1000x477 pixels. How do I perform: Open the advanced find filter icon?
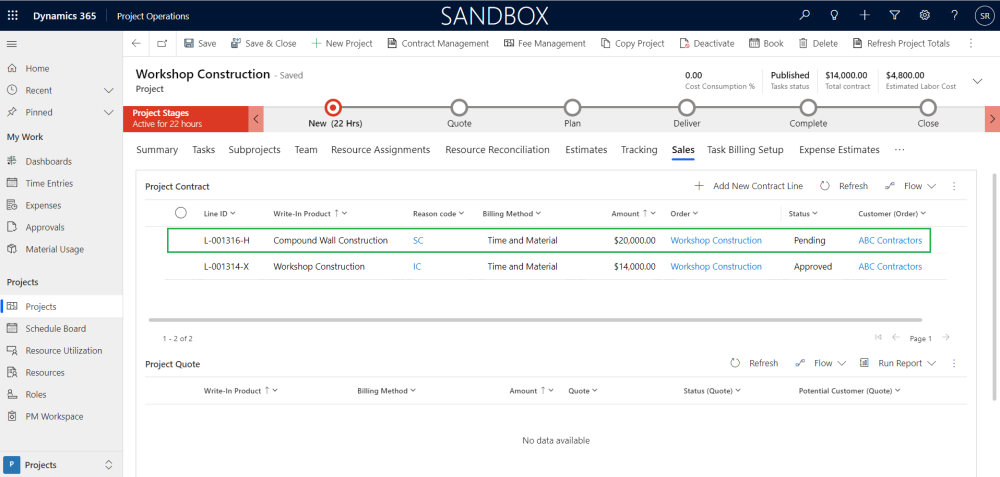pyautogui.click(x=894, y=15)
